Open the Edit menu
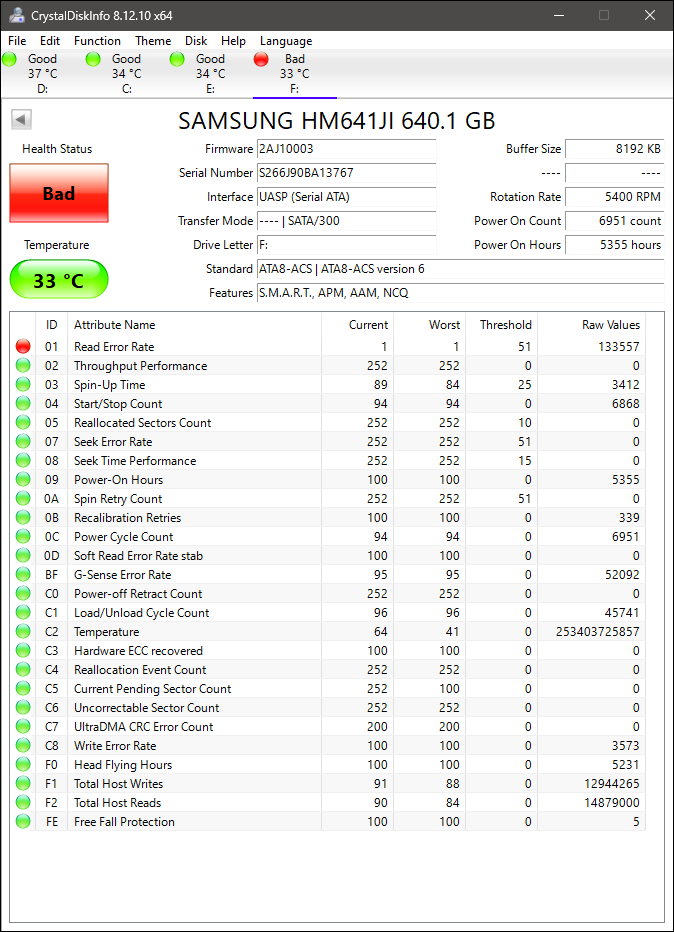Image resolution: width=674 pixels, height=932 pixels. (x=50, y=40)
